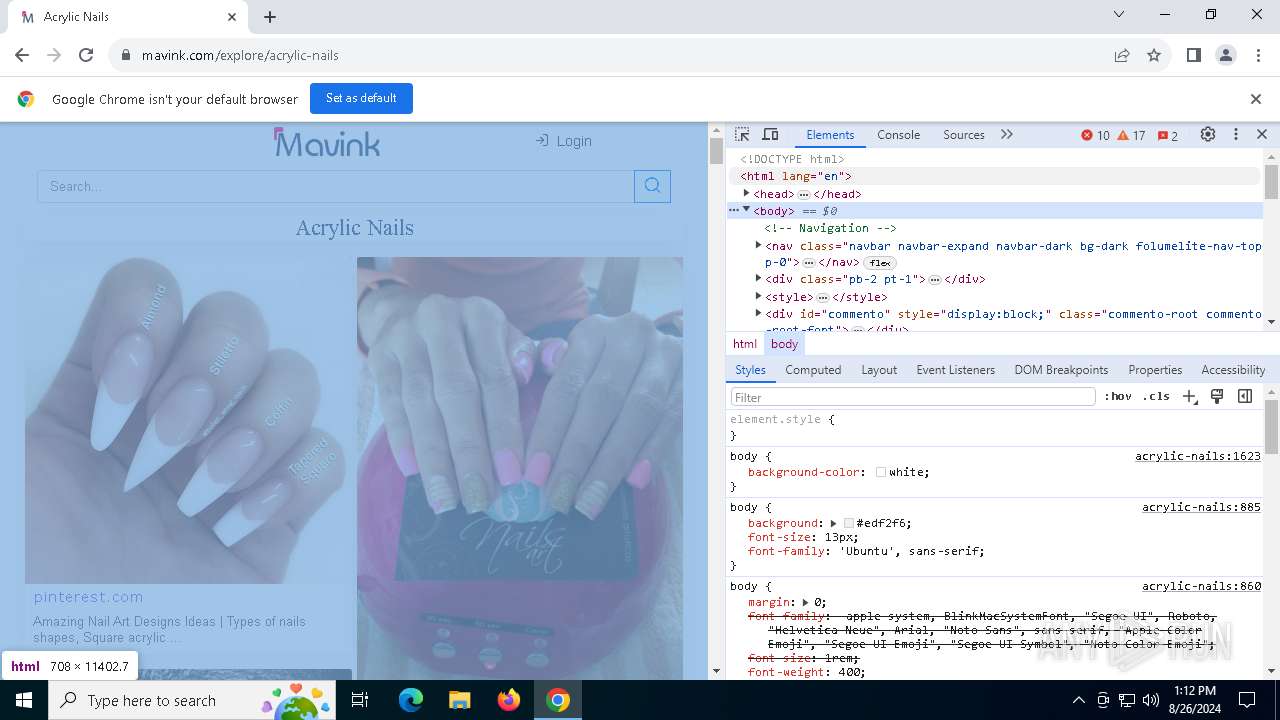Viewport: 1280px width, 720px height.
Task: Select the inspect element picker tool
Action: click(742, 135)
